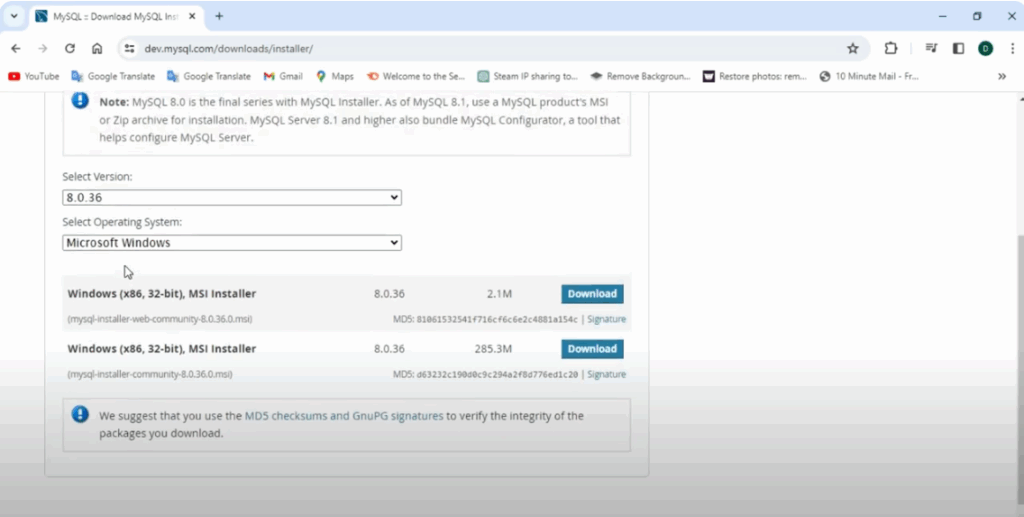Click the info icon beside checksum suggestion
1024x517 pixels.
click(80, 414)
